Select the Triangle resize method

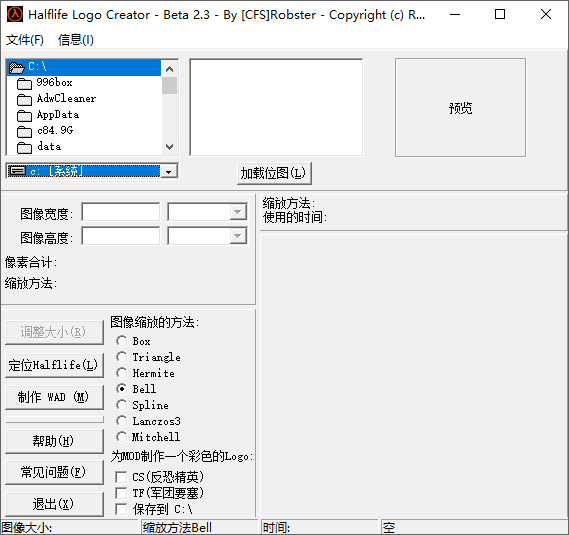point(122,357)
